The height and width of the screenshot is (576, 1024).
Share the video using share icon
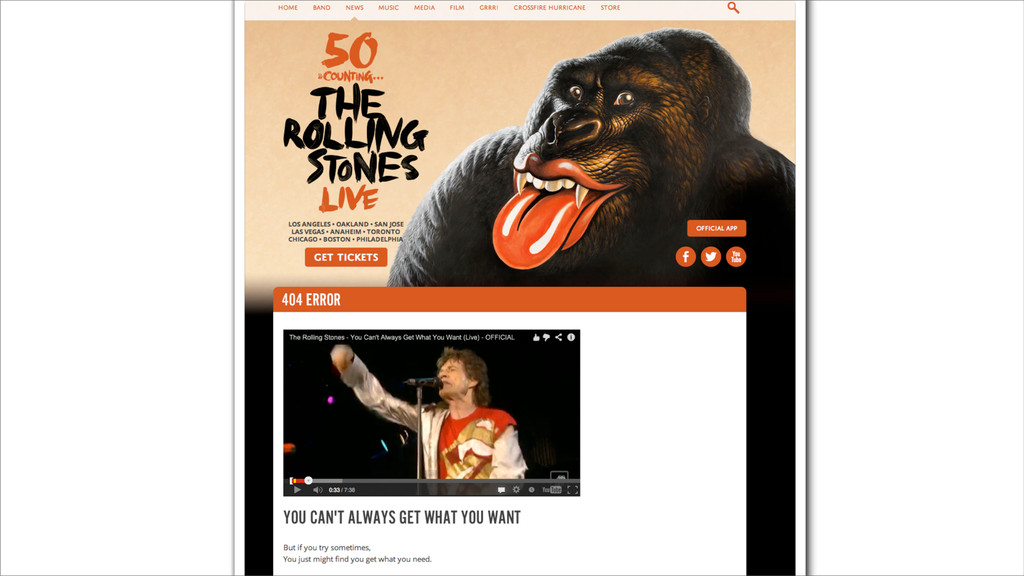[558, 338]
